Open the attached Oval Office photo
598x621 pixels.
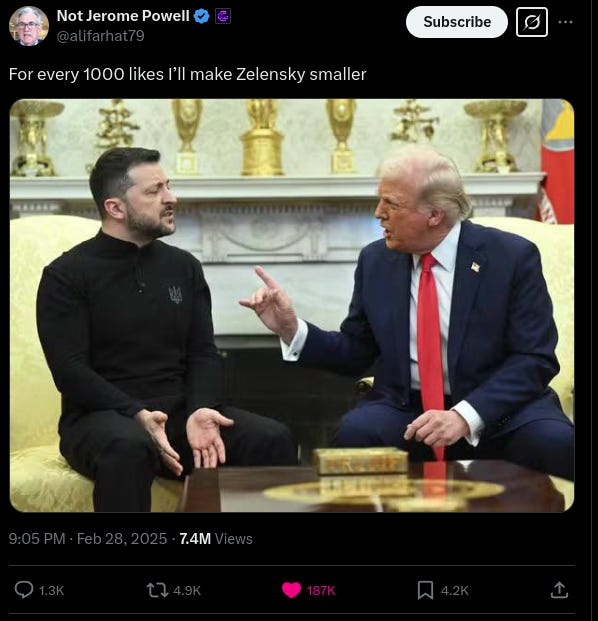(292, 305)
